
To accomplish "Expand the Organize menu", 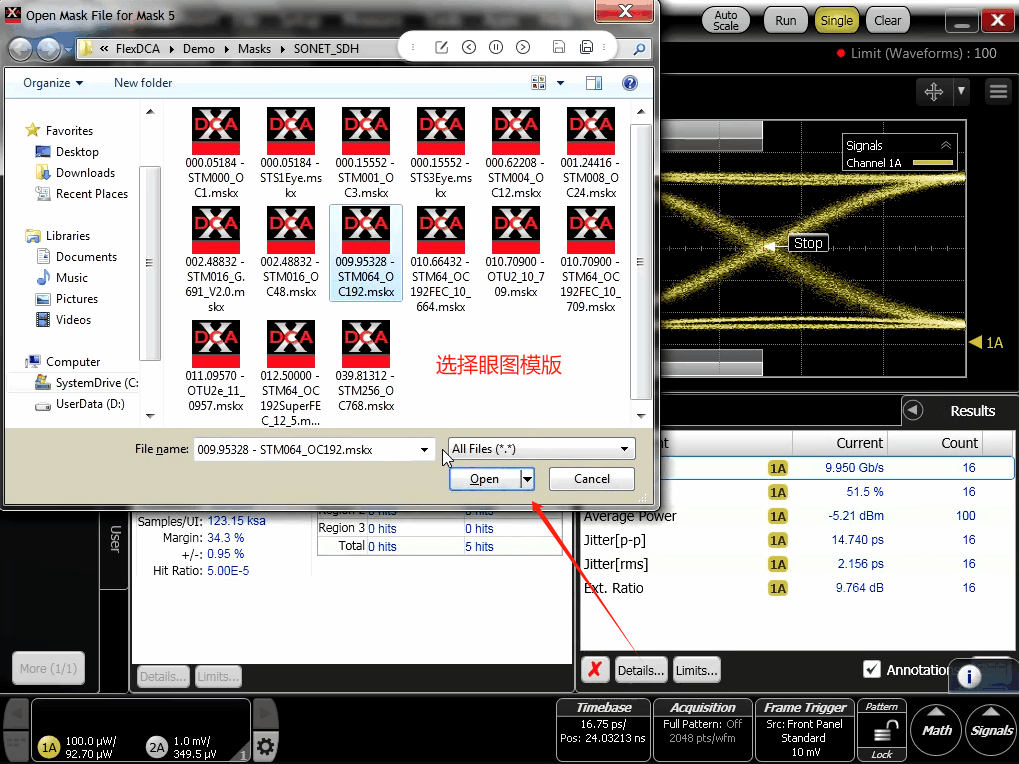I will [53, 83].
